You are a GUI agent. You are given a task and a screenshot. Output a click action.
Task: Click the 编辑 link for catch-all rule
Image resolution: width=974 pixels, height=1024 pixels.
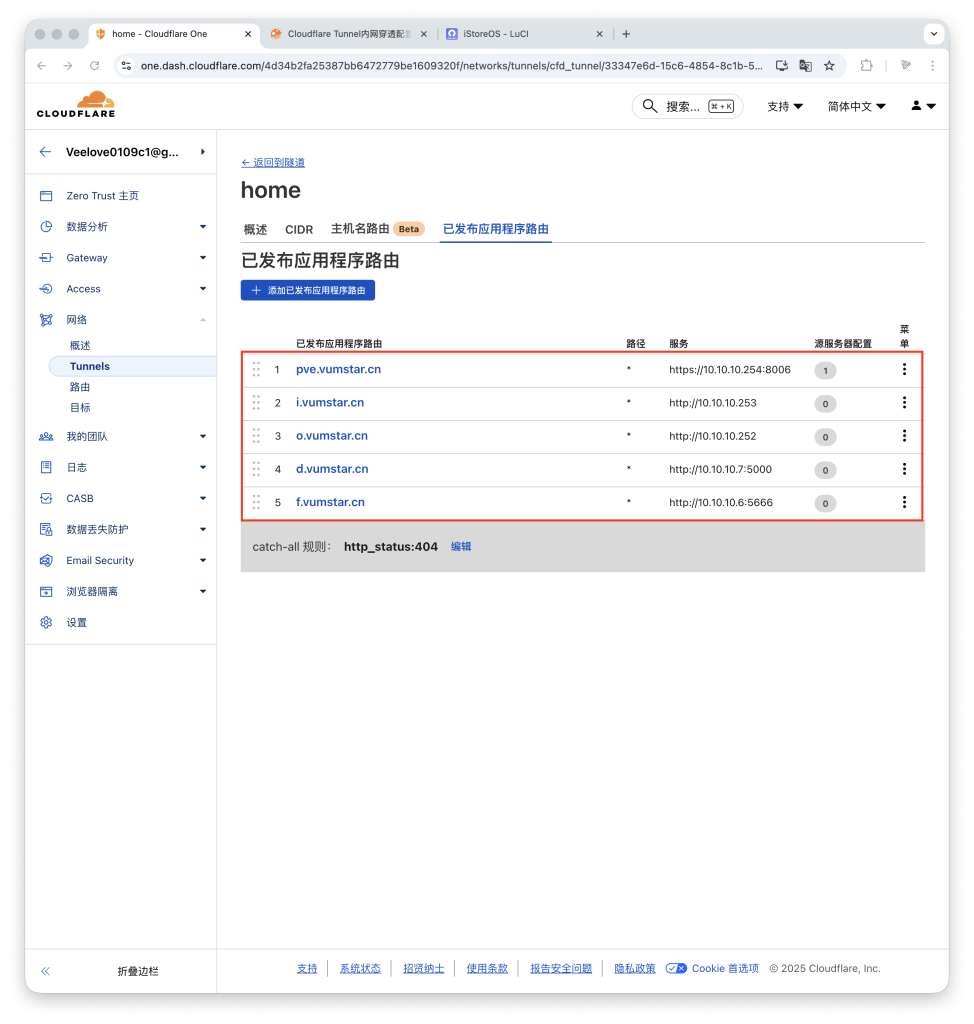461,547
